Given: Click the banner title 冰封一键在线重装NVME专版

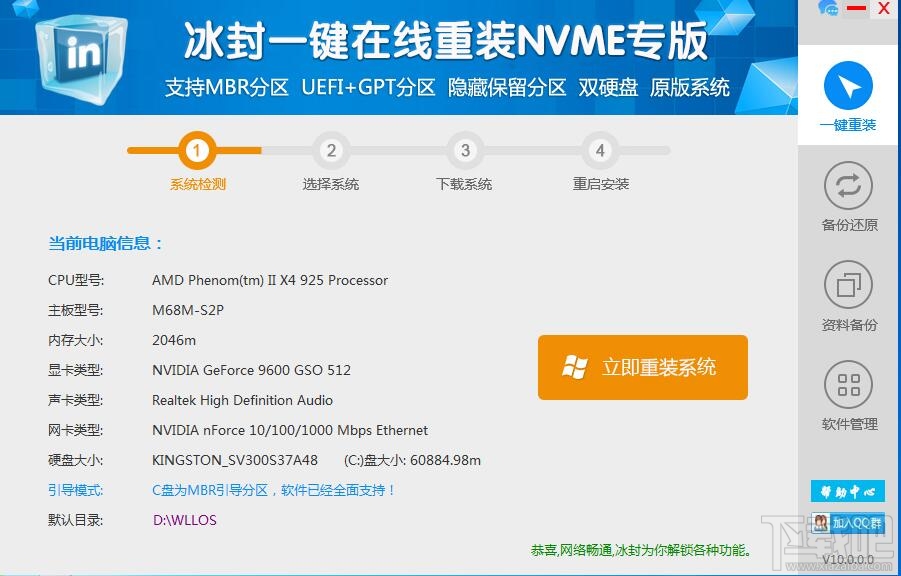Looking at the screenshot, I should pos(446,41).
